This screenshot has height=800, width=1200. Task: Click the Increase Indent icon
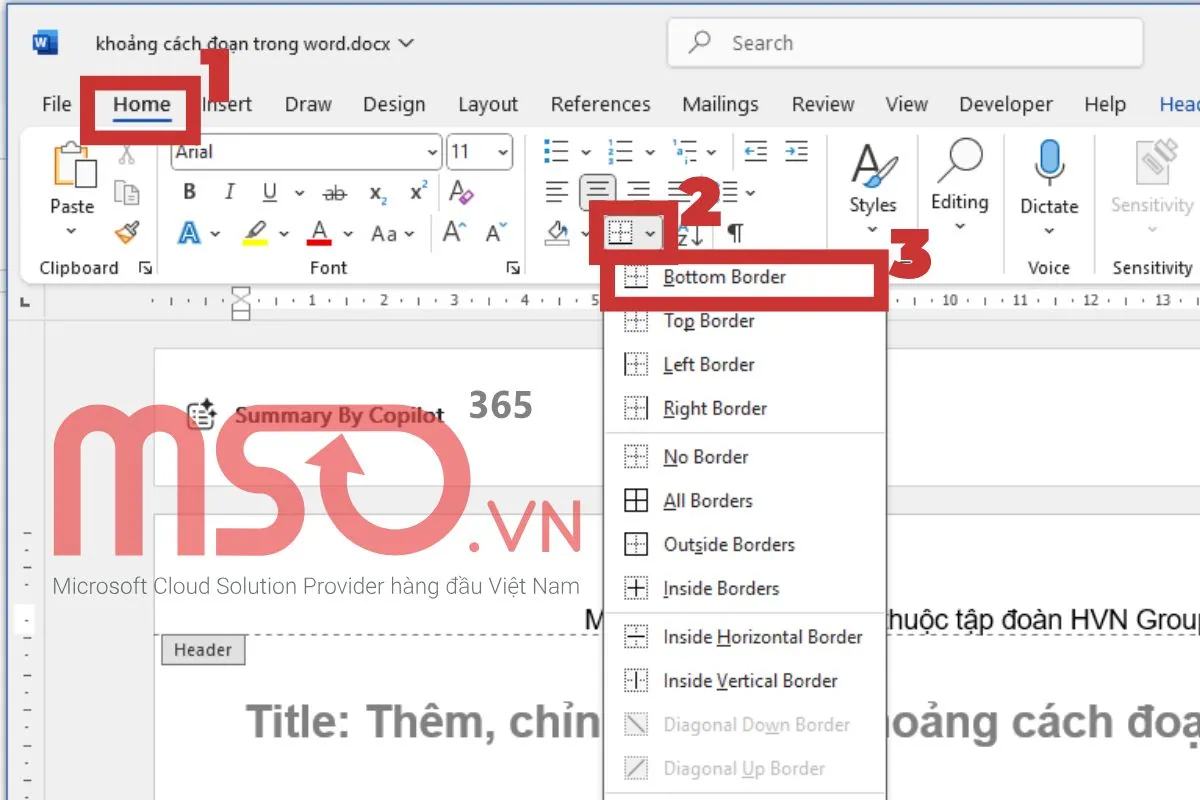[796, 152]
